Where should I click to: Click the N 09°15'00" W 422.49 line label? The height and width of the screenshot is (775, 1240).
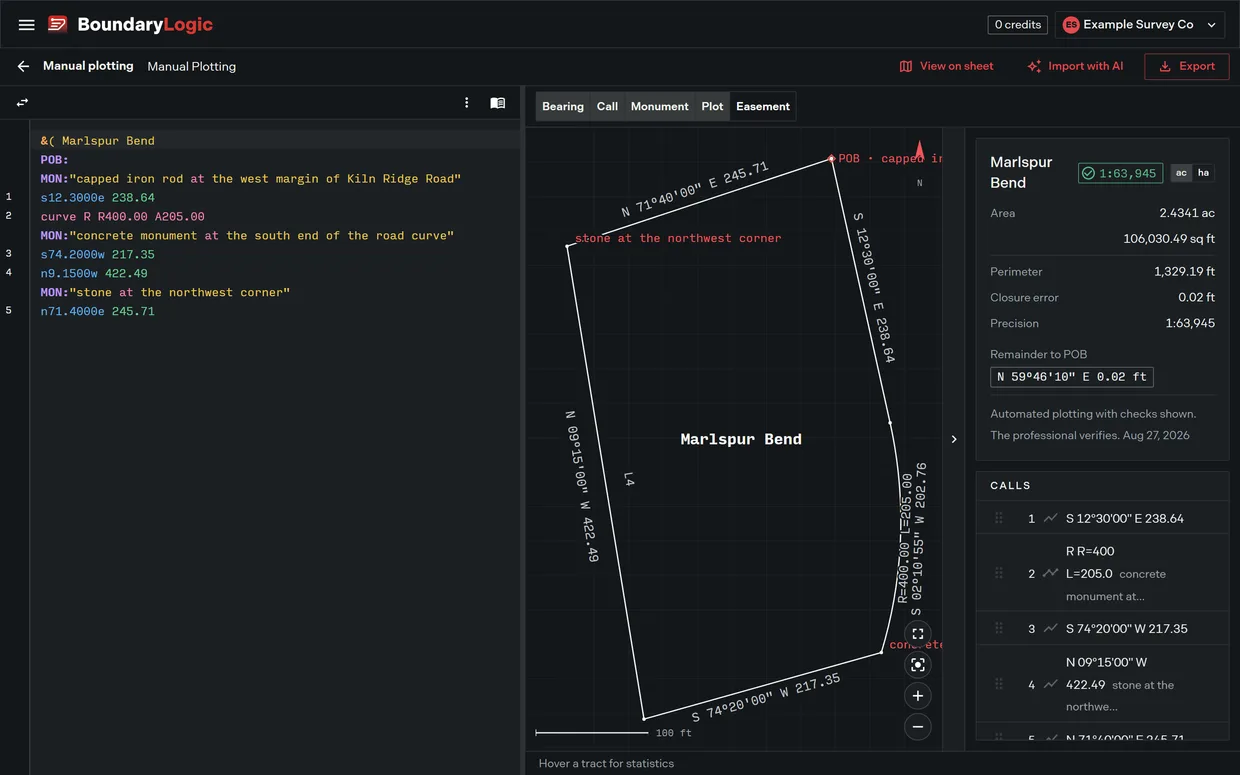coord(581,486)
